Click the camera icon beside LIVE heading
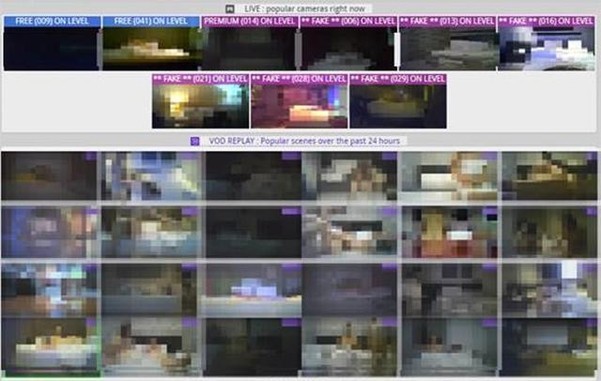 [x=230, y=9]
